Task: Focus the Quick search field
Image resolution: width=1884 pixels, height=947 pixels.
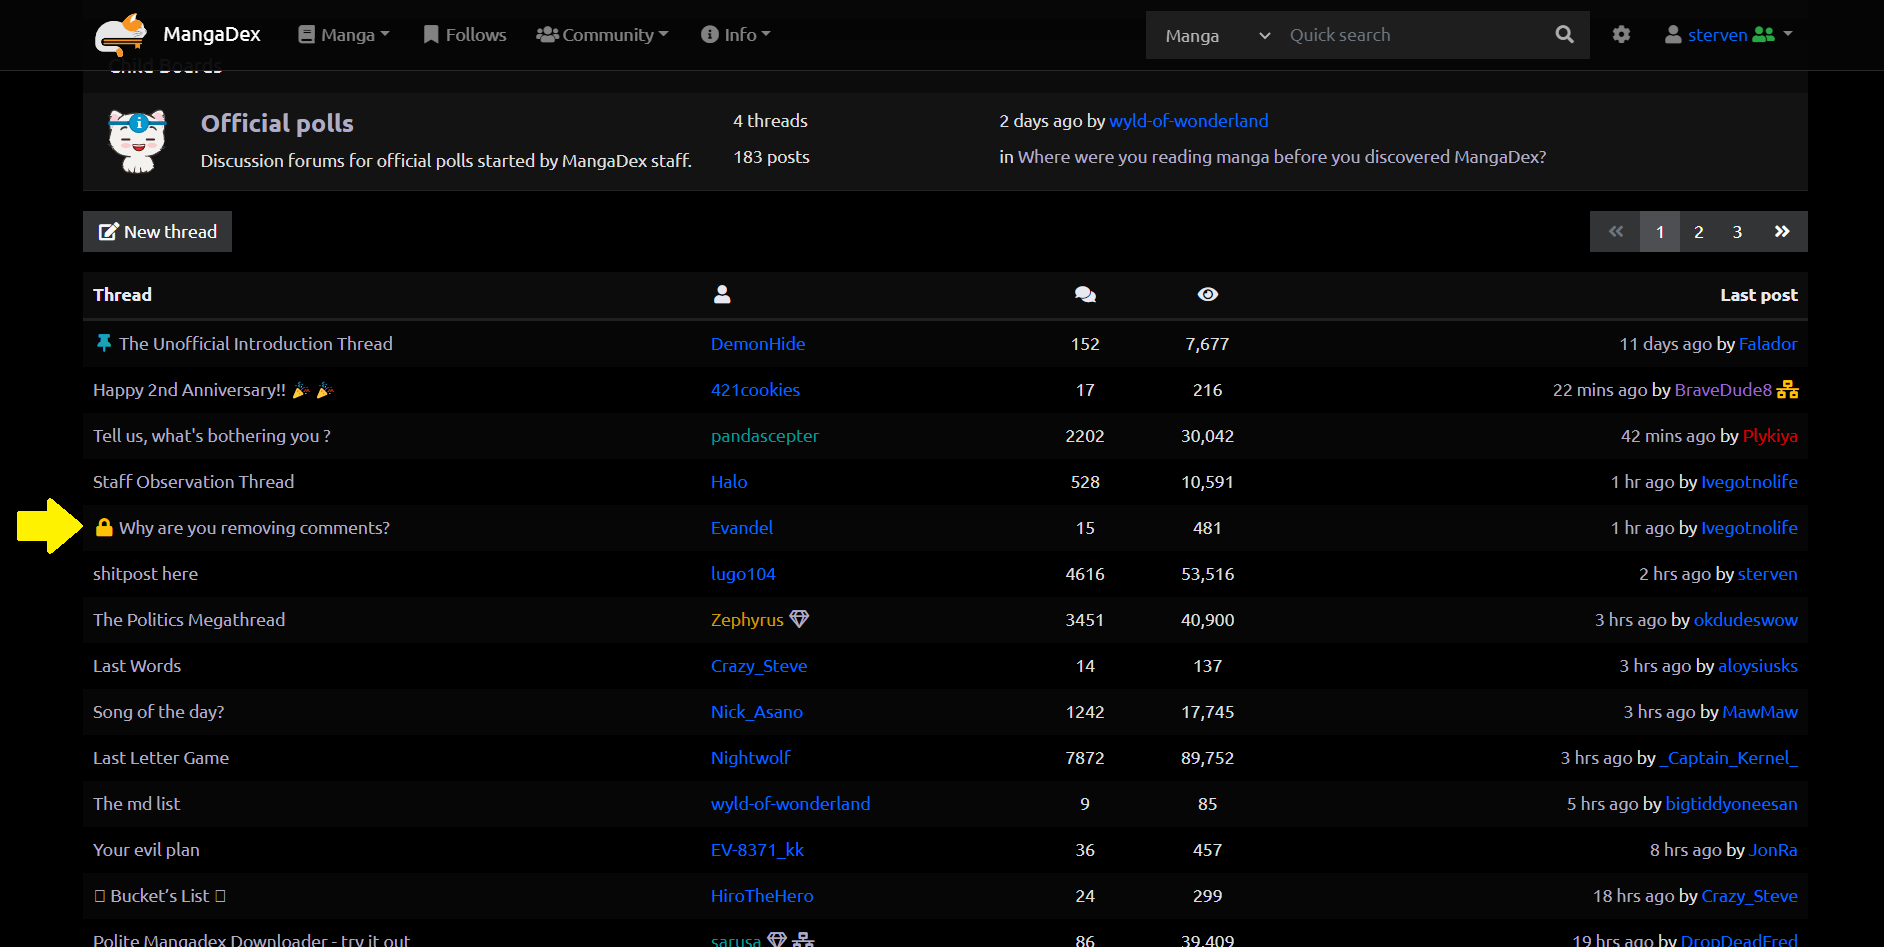Action: point(1412,36)
